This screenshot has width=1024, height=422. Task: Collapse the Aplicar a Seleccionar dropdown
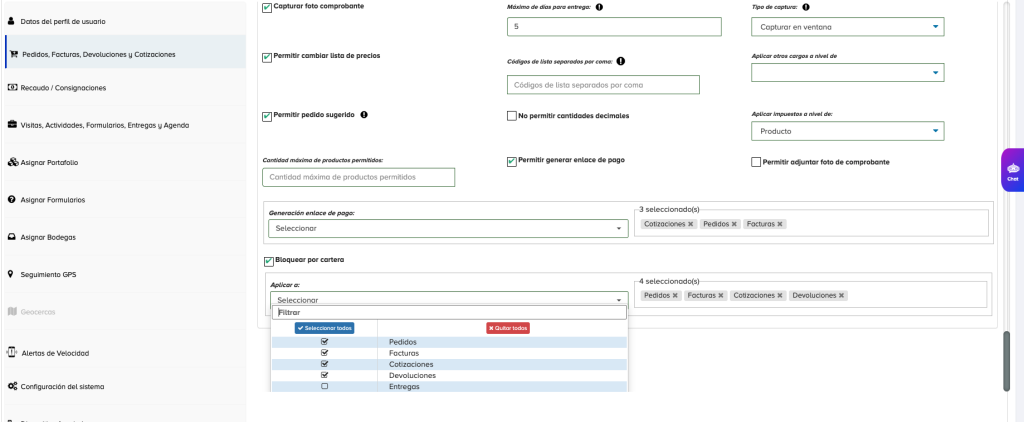pyautogui.click(x=449, y=299)
